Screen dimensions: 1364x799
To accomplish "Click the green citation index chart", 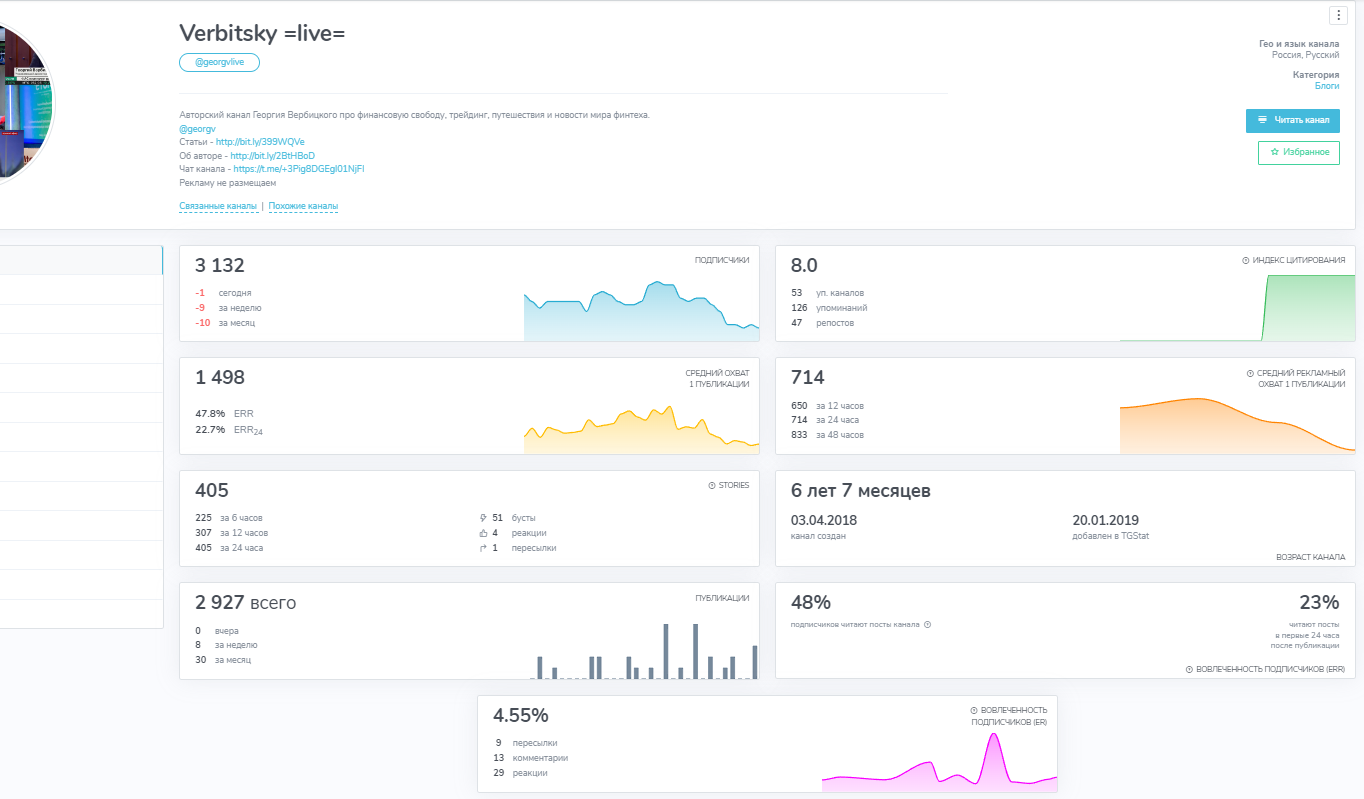I will [1237, 308].
